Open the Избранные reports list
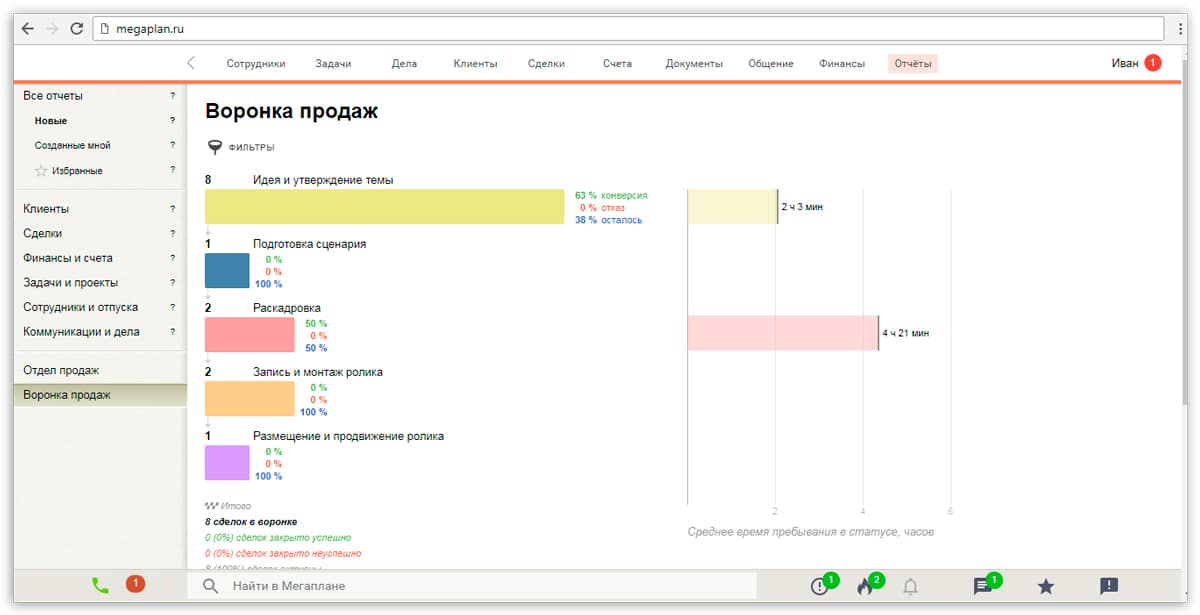 (x=77, y=171)
